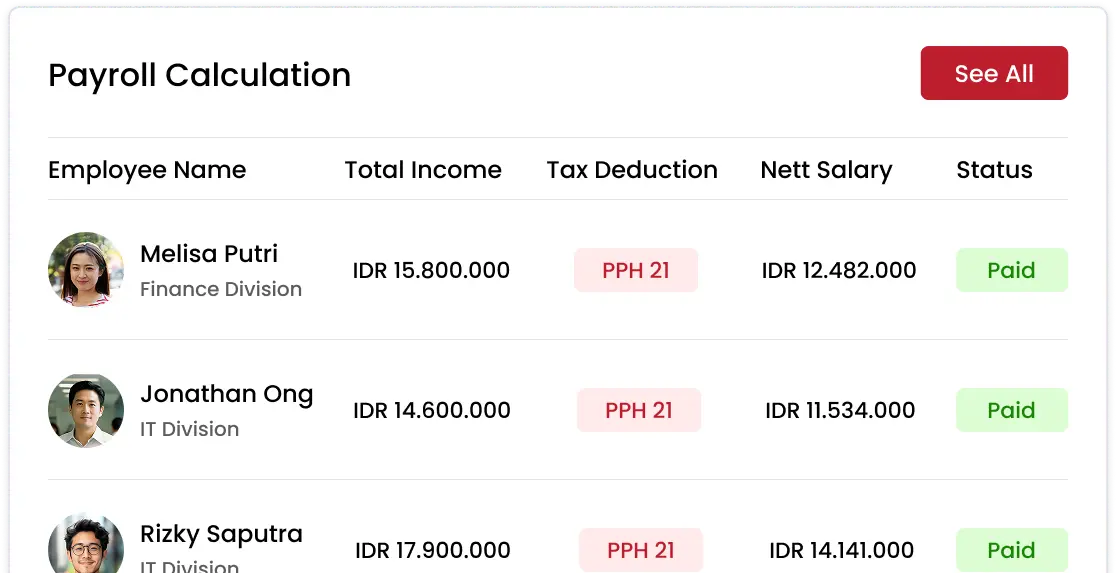Click the See All button
Image resolution: width=1117 pixels, height=573 pixels.
(x=994, y=73)
